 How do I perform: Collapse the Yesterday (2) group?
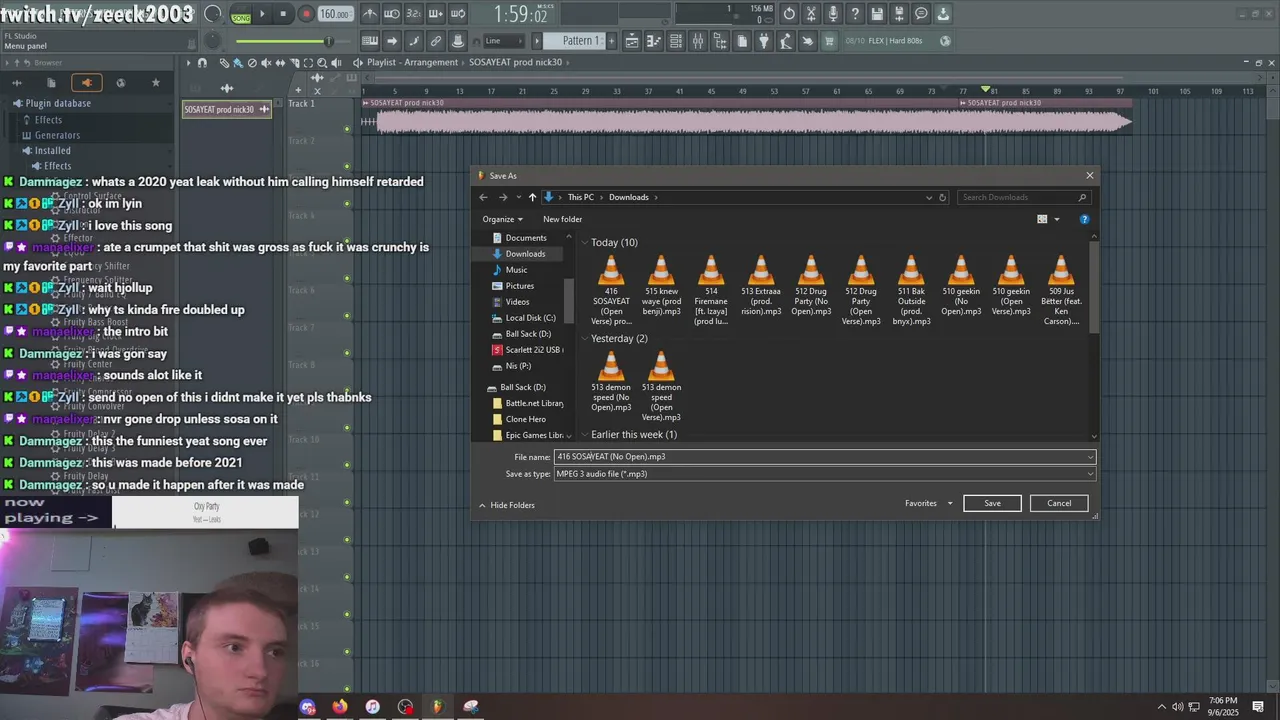584,339
